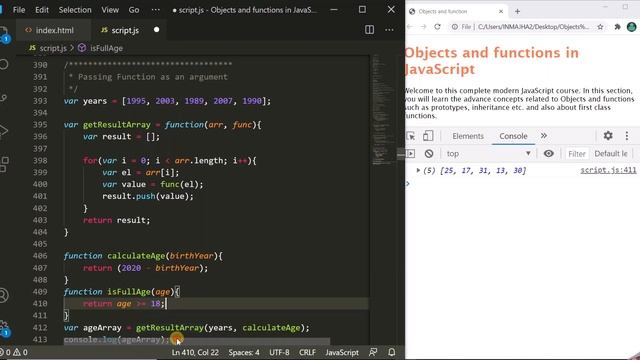Open the Accounts icon in activity bar
The image size is (640, 360).
3,296
